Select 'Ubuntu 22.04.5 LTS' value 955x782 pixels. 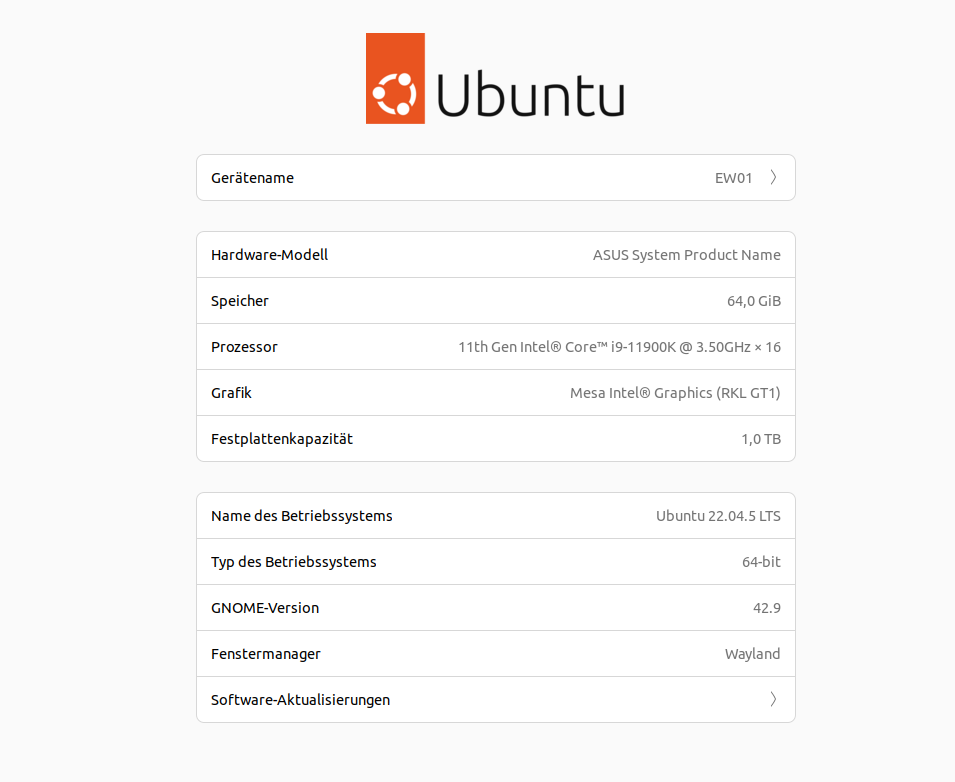tap(718, 516)
